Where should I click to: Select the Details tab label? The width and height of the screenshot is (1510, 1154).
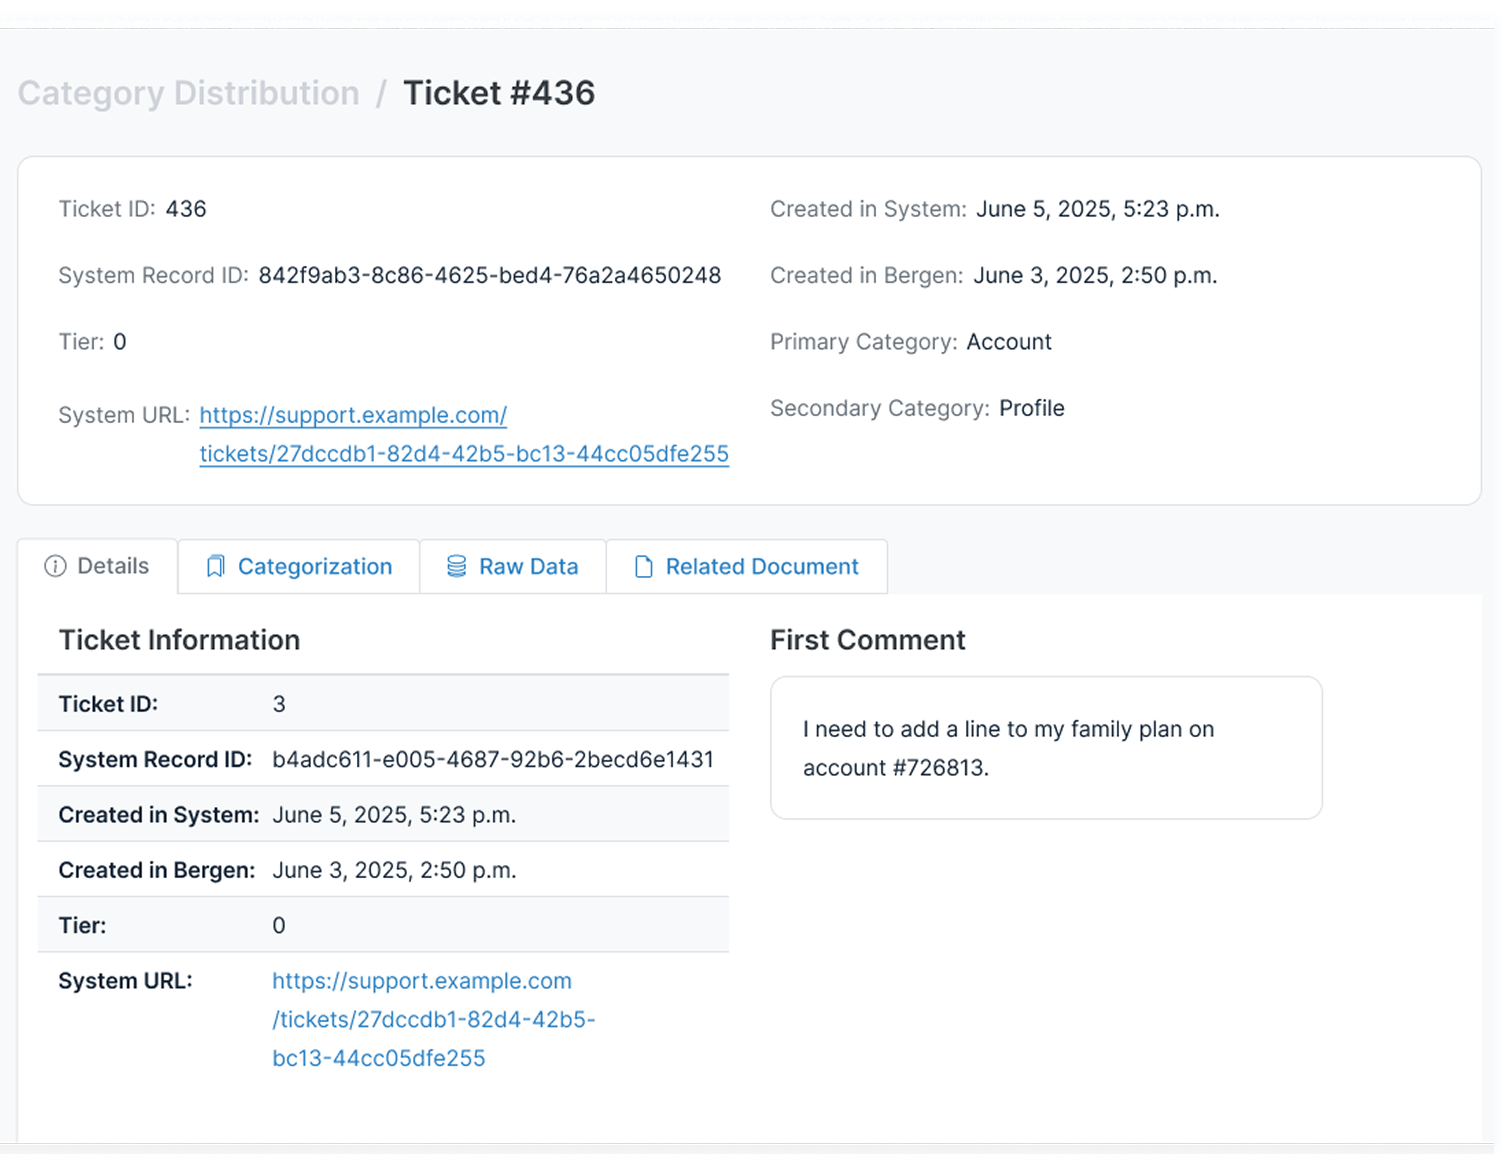pyautogui.click(x=113, y=566)
